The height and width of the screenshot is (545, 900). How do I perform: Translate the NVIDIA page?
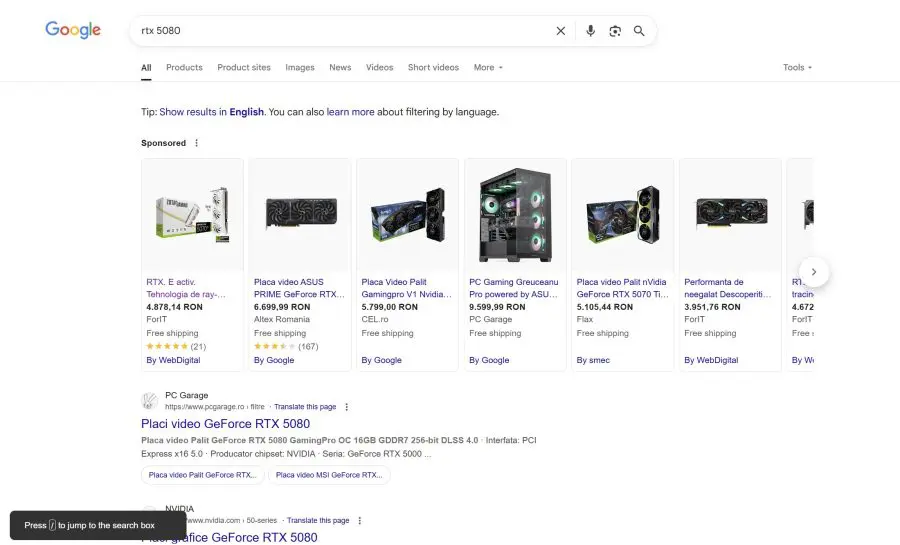coord(318,520)
